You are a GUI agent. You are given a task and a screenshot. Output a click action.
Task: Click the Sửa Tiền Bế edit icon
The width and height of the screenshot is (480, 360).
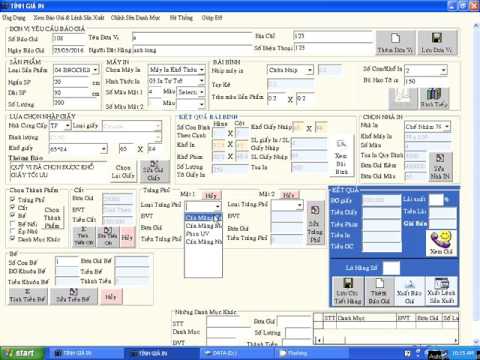(x=74, y=296)
